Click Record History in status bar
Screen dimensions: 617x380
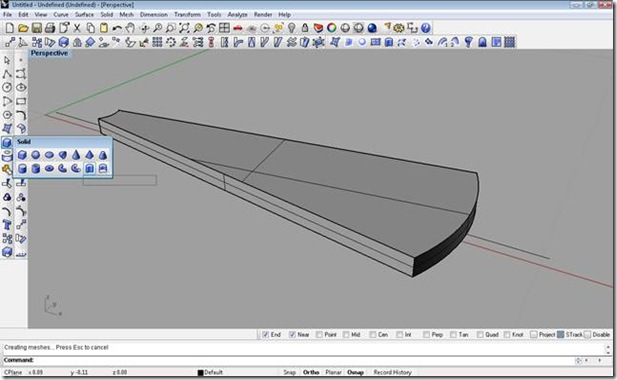[392, 372]
